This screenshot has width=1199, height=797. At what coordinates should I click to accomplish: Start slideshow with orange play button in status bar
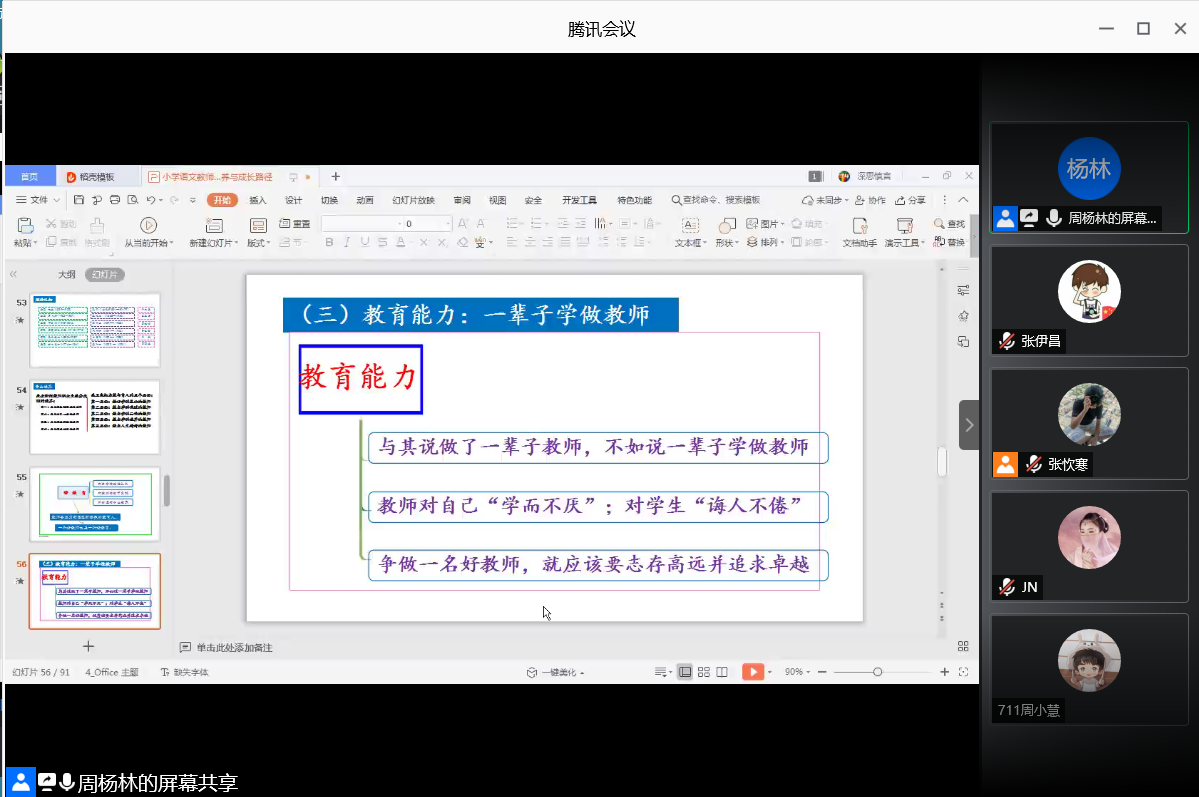point(752,672)
